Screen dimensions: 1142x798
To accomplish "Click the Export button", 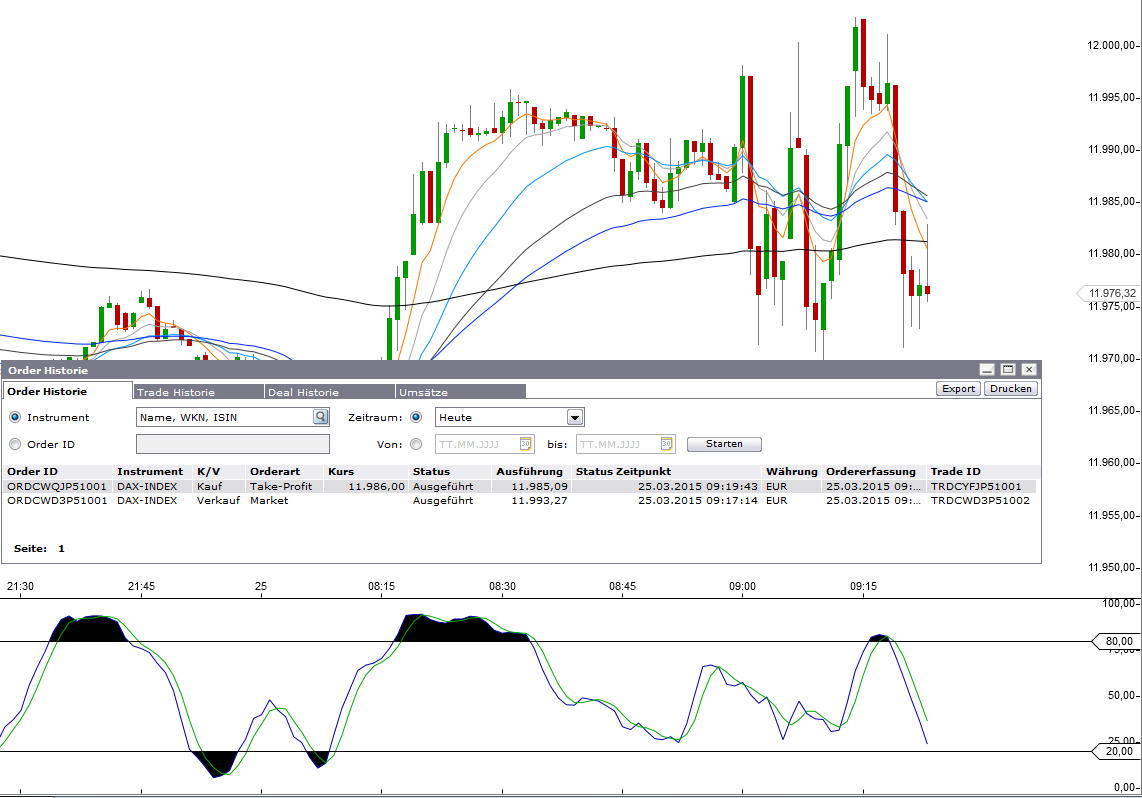I will (958, 388).
